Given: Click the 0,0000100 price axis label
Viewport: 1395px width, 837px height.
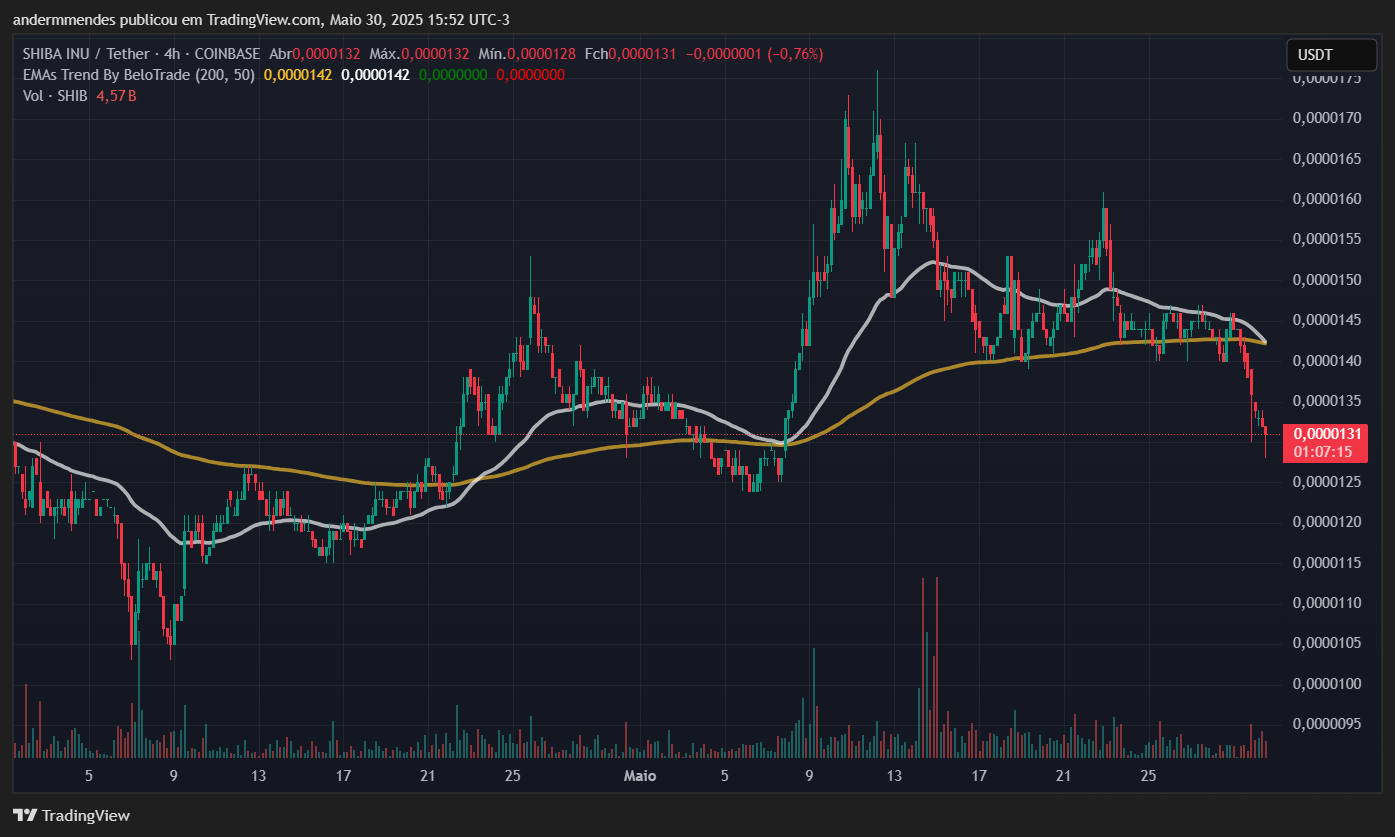Looking at the screenshot, I should tap(1327, 684).
